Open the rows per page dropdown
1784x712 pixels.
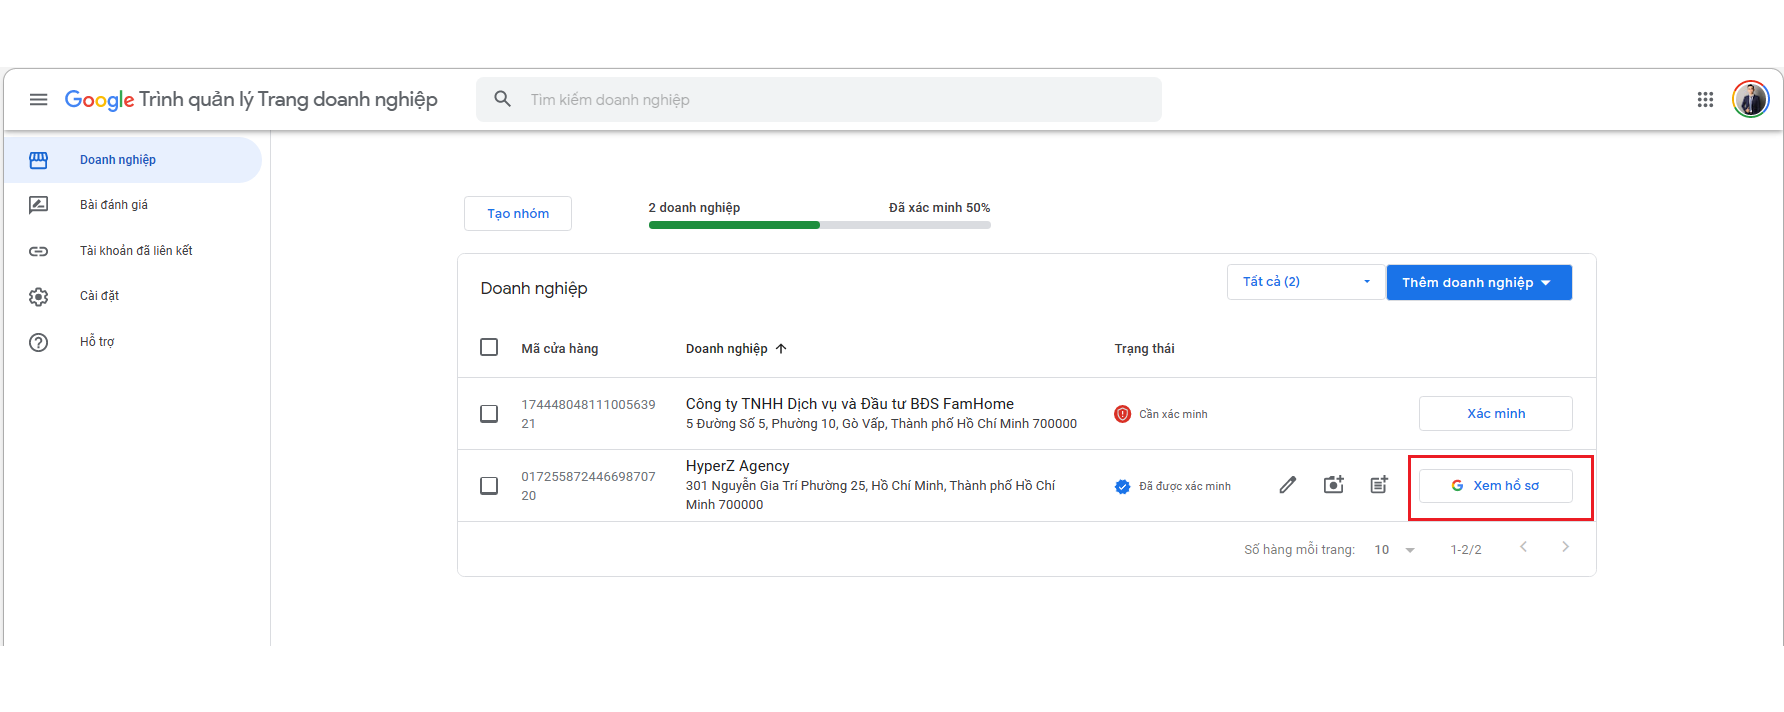click(1394, 550)
